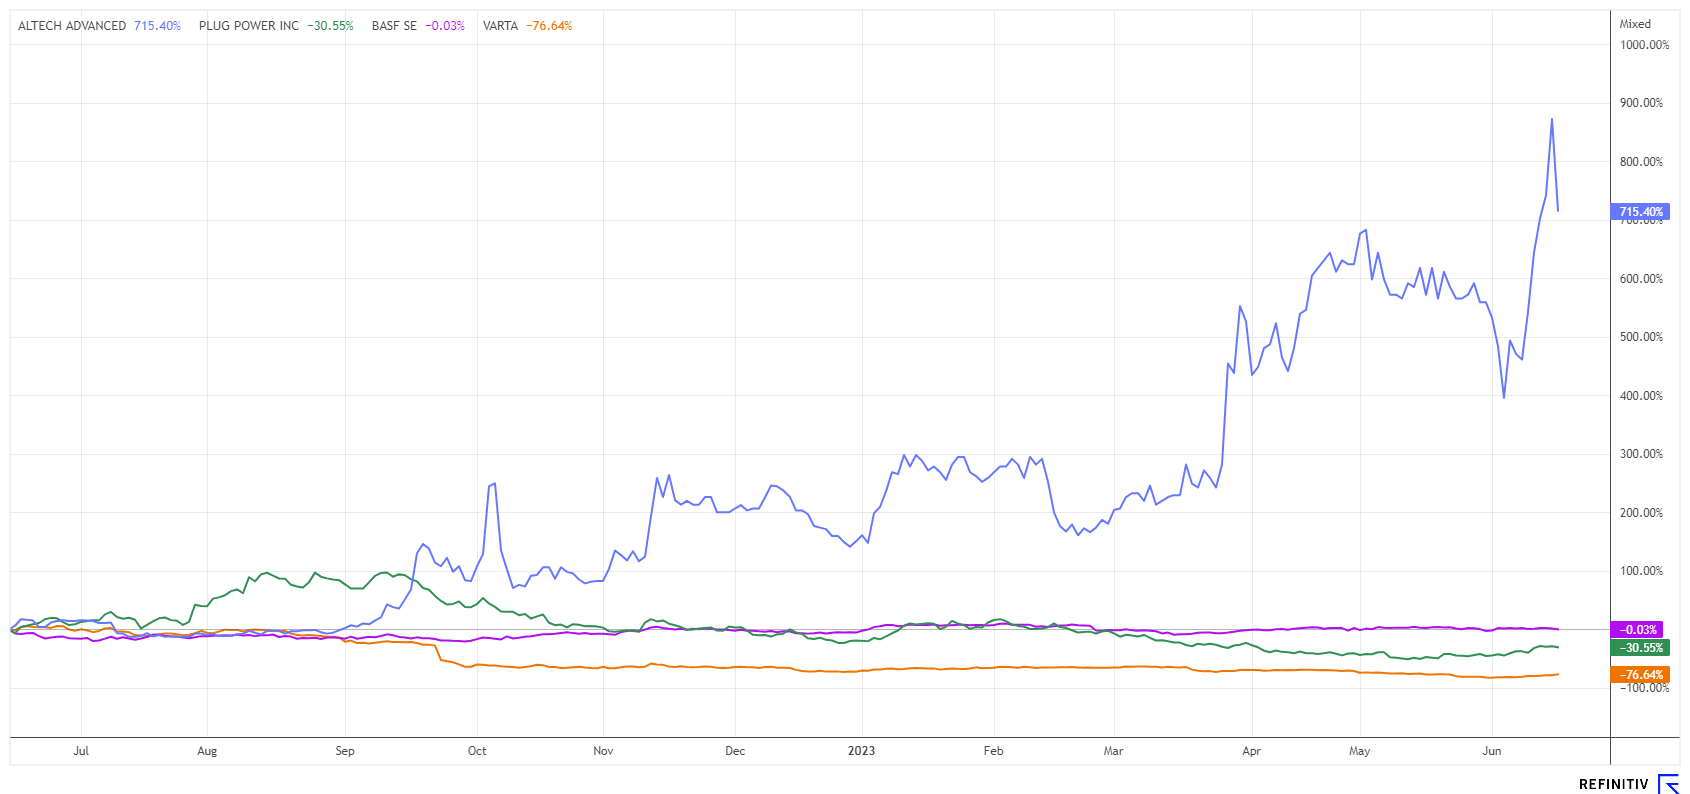Open the REFINITIV branding link
The height and width of the screenshot is (794, 1690).
[1613, 784]
